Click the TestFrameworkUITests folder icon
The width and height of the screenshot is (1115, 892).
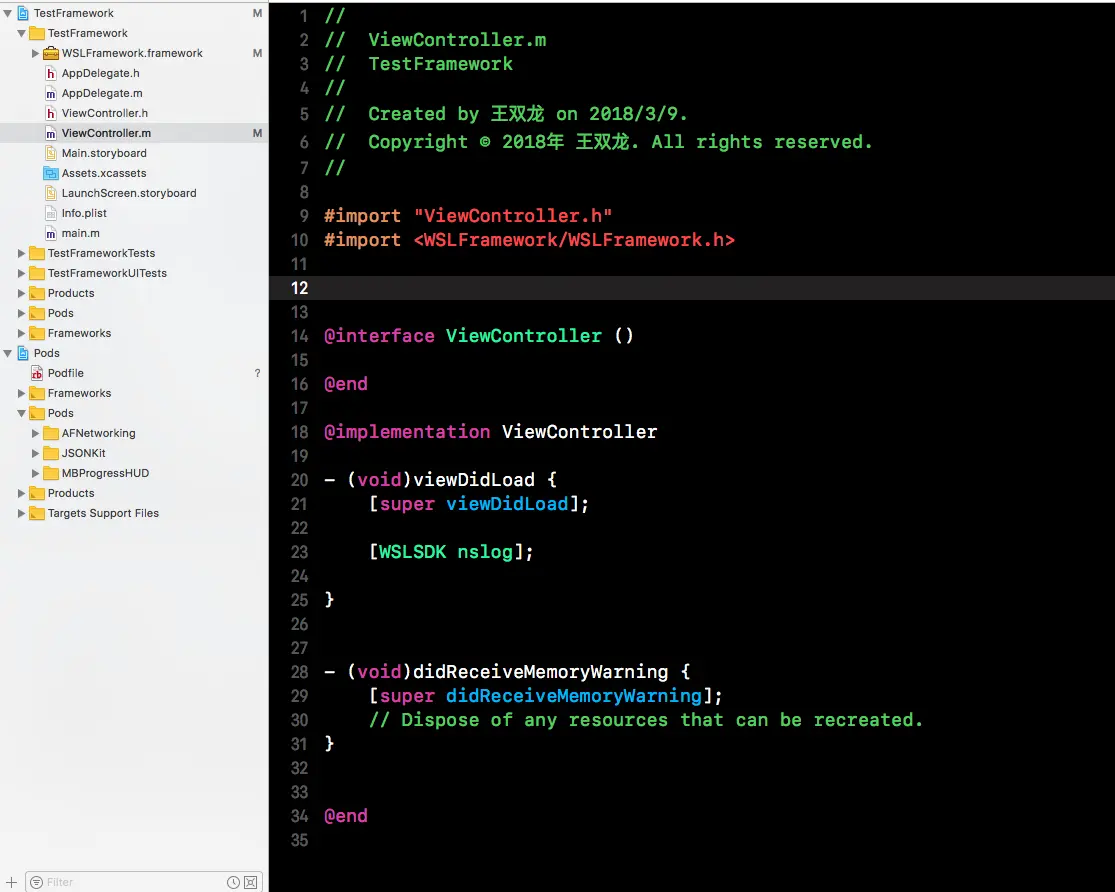click(x=37, y=273)
